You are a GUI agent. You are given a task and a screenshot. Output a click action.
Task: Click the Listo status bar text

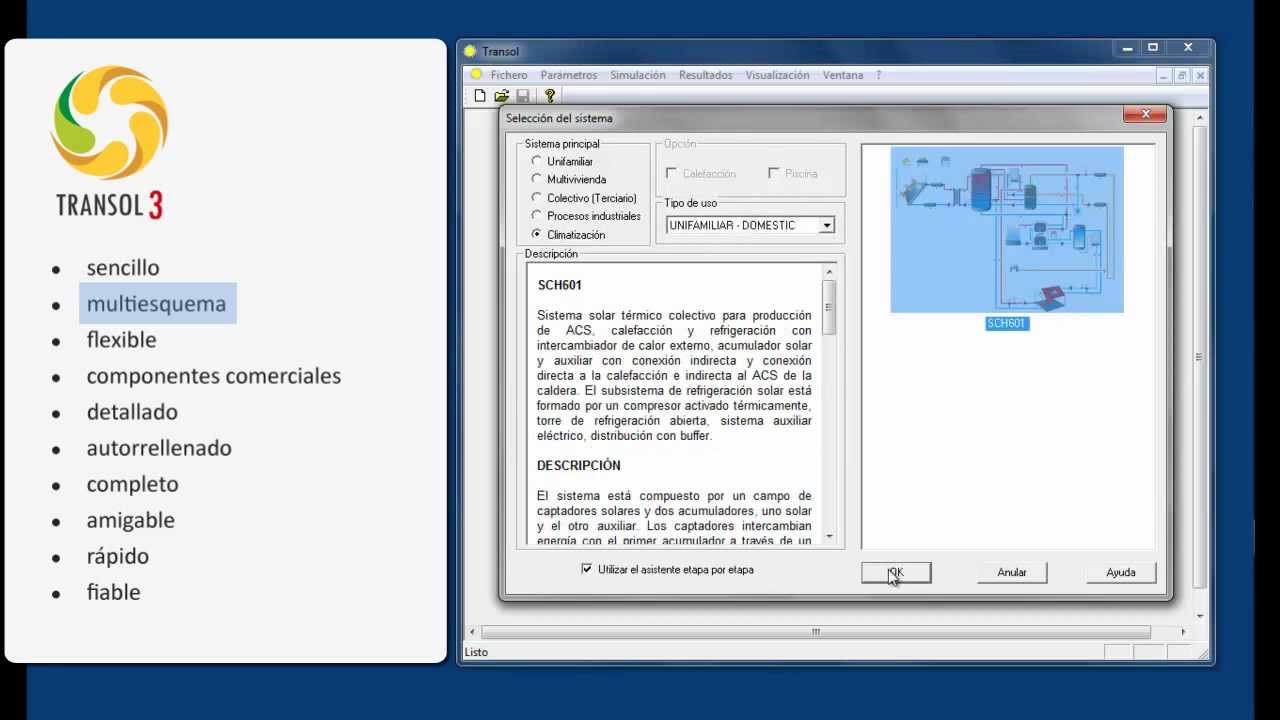click(x=476, y=652)
